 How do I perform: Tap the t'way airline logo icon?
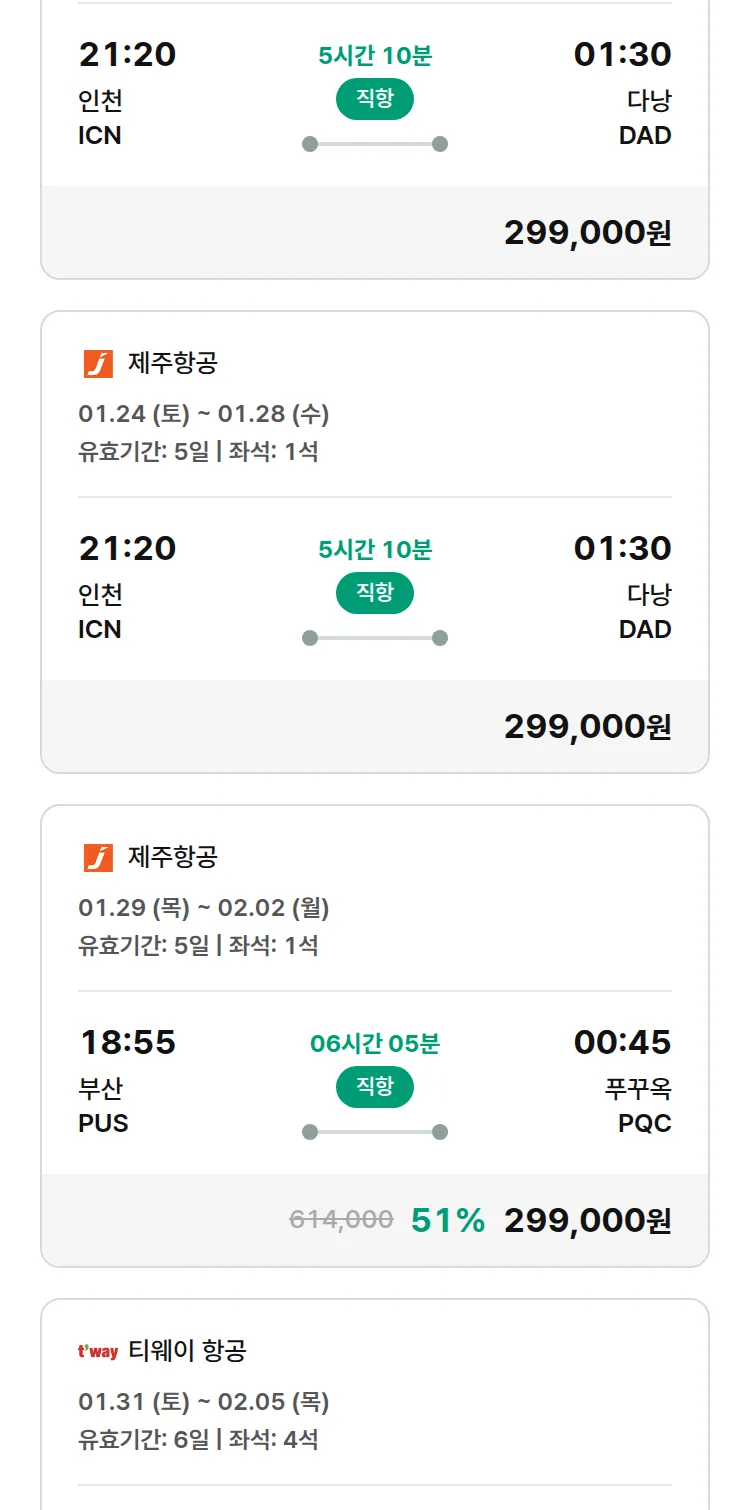[98, 1352]
